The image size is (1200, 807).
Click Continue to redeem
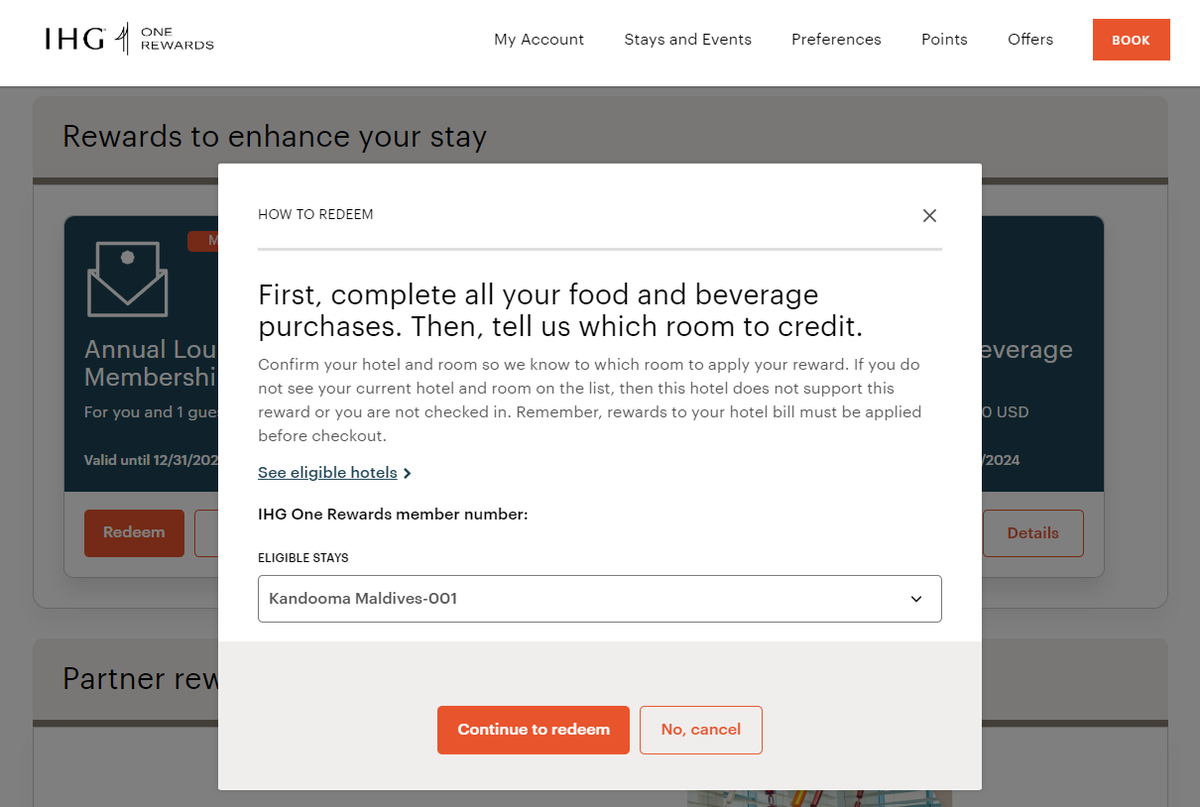pyautogui.click(x=533, y=730)
